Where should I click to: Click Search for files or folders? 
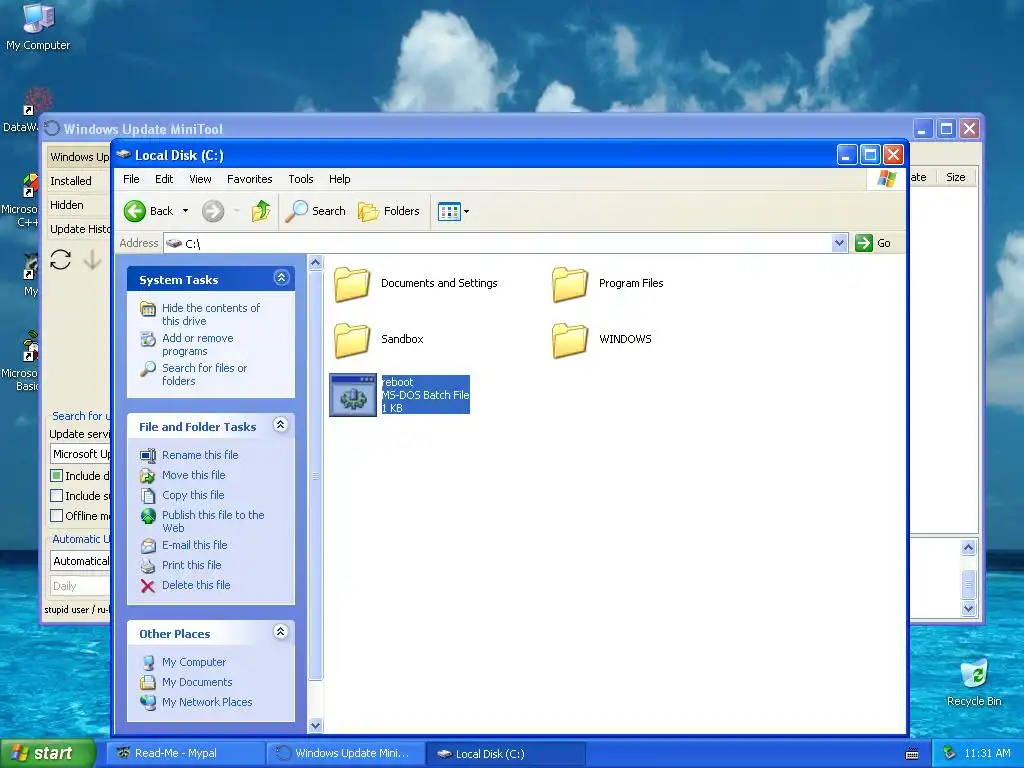(x=204, y=374)
